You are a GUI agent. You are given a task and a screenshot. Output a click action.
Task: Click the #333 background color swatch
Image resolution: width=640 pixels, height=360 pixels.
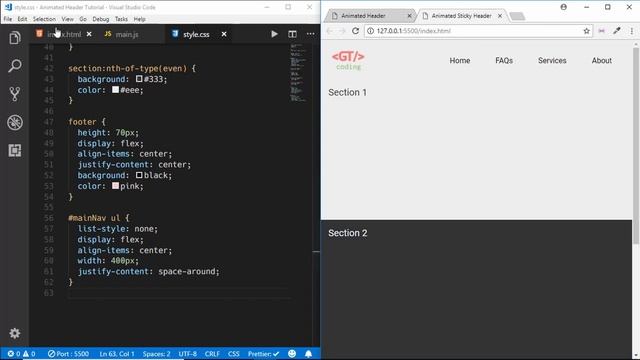[x=139, y=79]
